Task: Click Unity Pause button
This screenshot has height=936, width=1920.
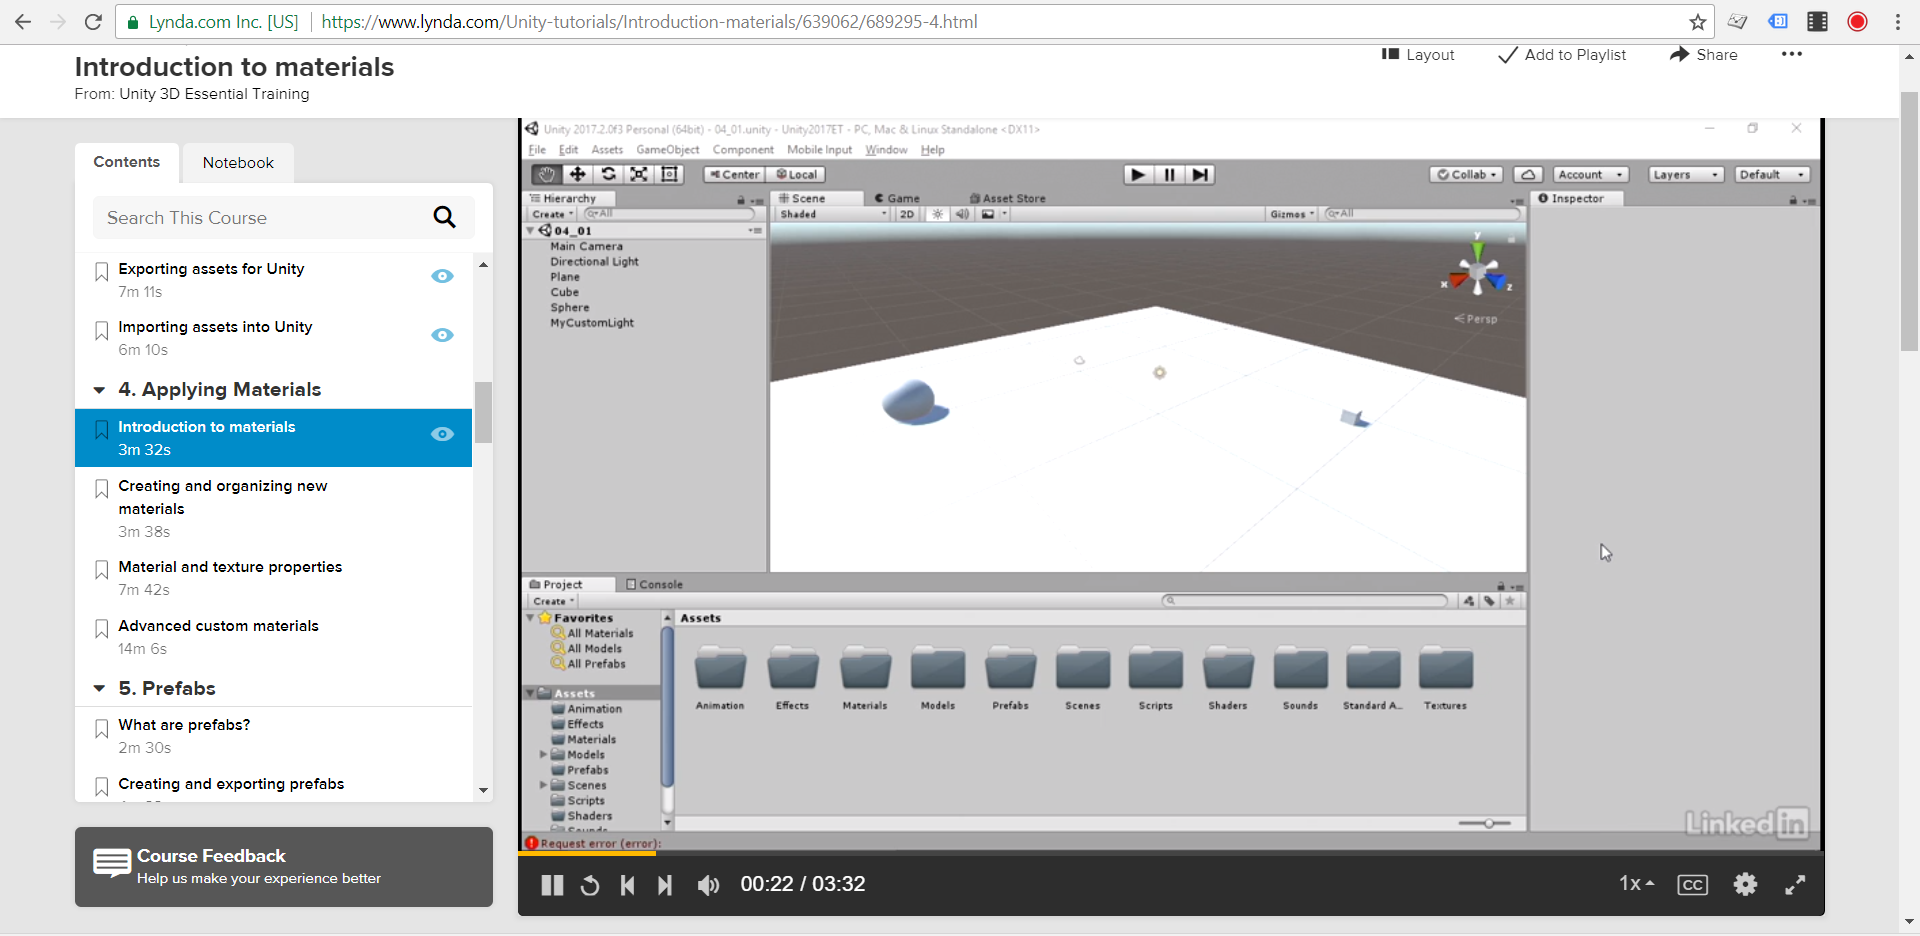Action: point(1169,174)
